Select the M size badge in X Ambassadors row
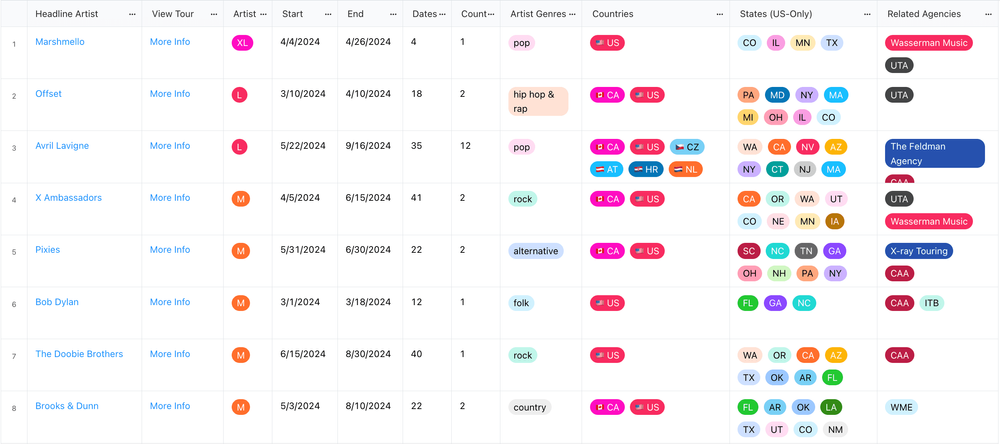1000x444 pixels. click(x=240, y=199)
